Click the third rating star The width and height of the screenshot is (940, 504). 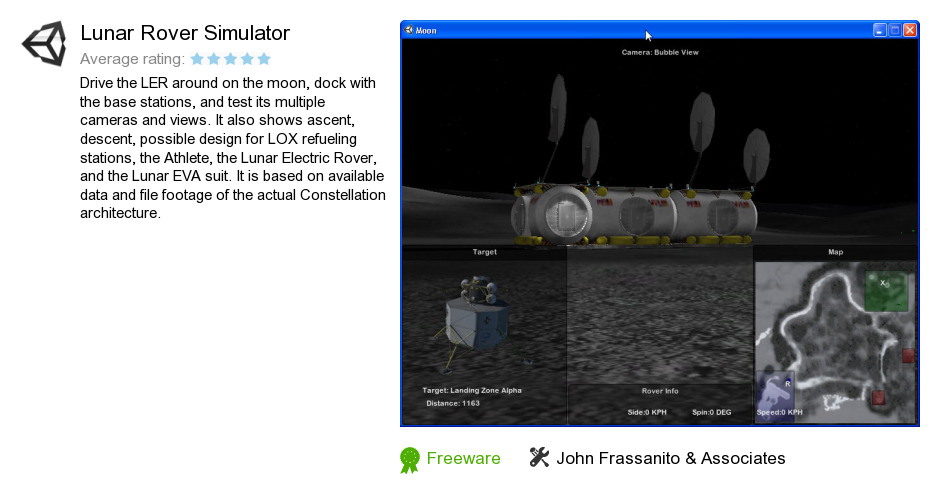(x=231, y=59)
